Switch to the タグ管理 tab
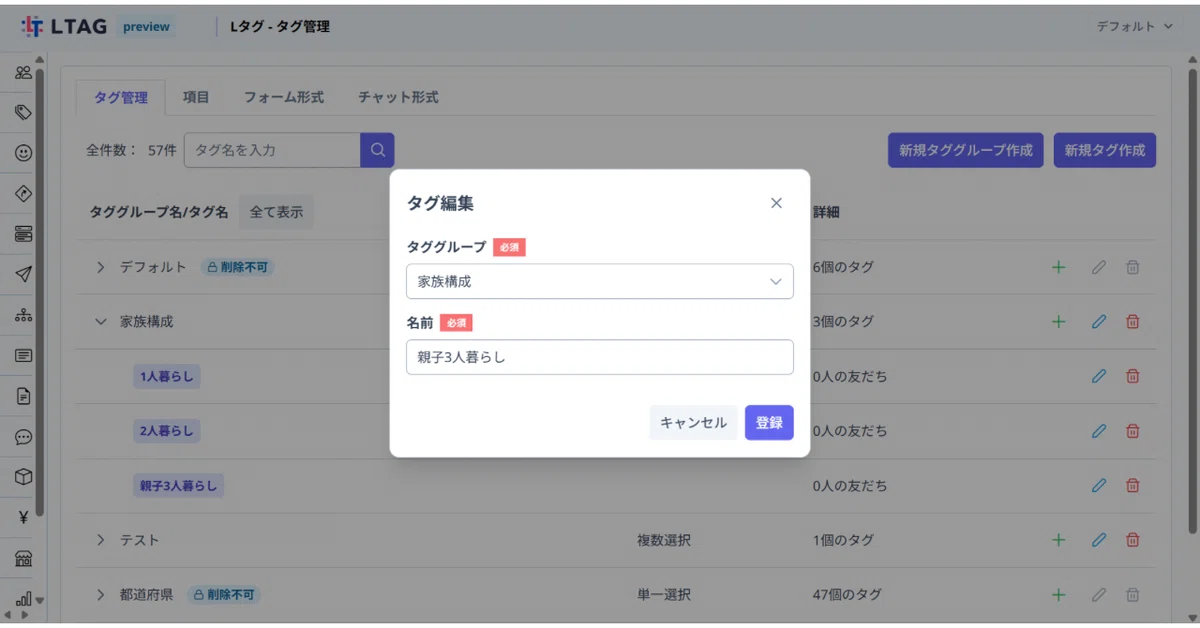Viewport: 1200px width, 628px height. click(x=121, y=97)
